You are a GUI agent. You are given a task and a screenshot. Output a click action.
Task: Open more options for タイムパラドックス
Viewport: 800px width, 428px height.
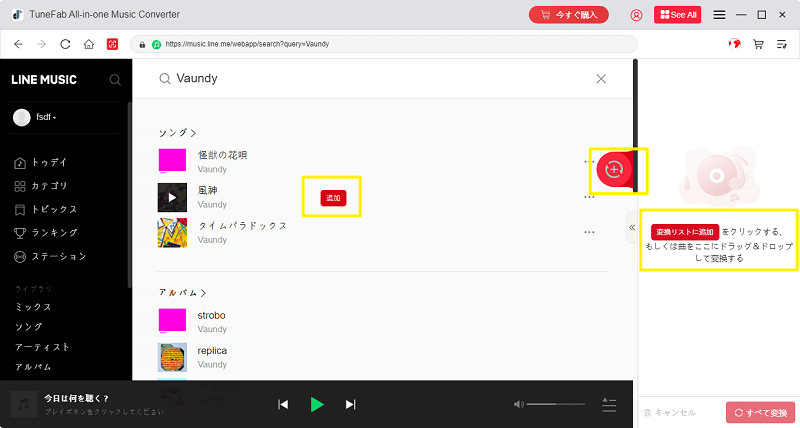coord(589,232)
